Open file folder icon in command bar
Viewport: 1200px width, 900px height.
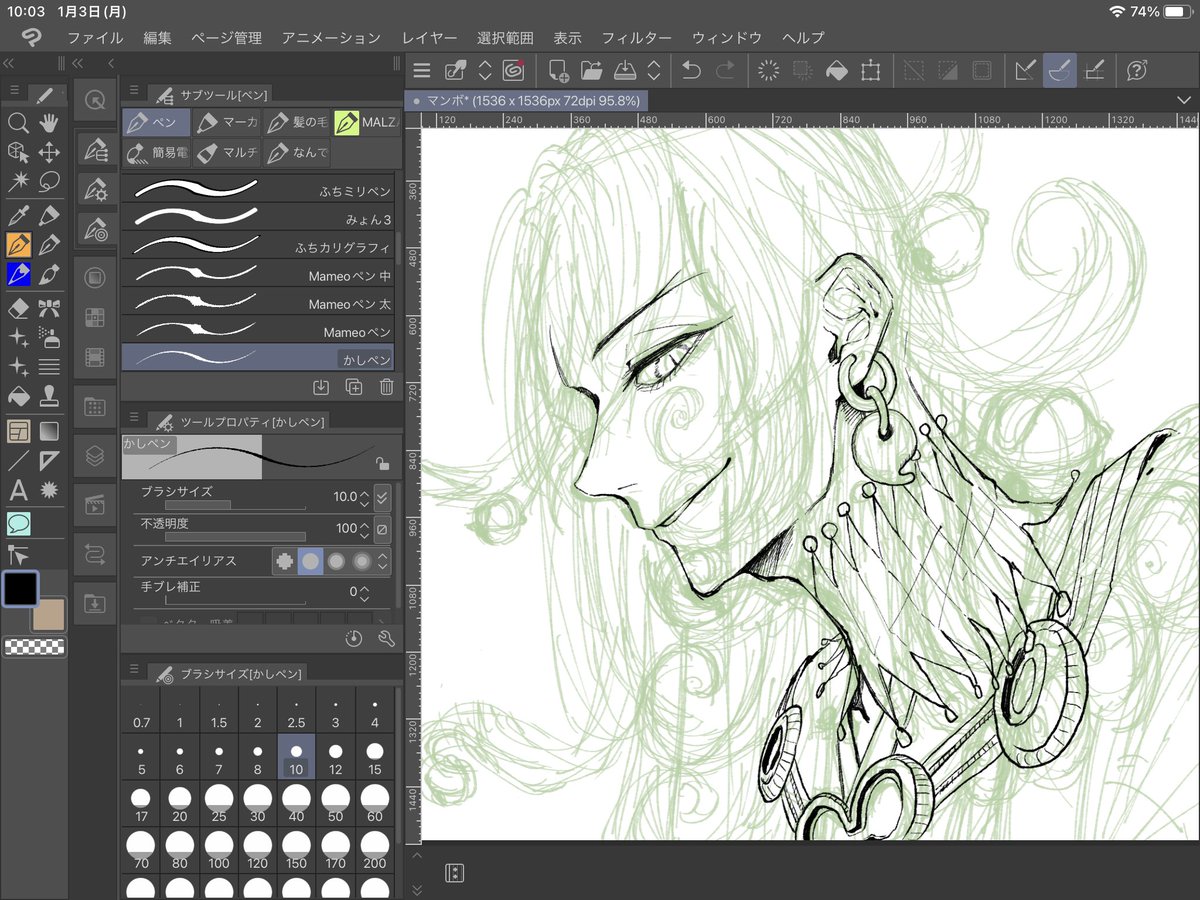pyautogui.click(x=591, y=70)
